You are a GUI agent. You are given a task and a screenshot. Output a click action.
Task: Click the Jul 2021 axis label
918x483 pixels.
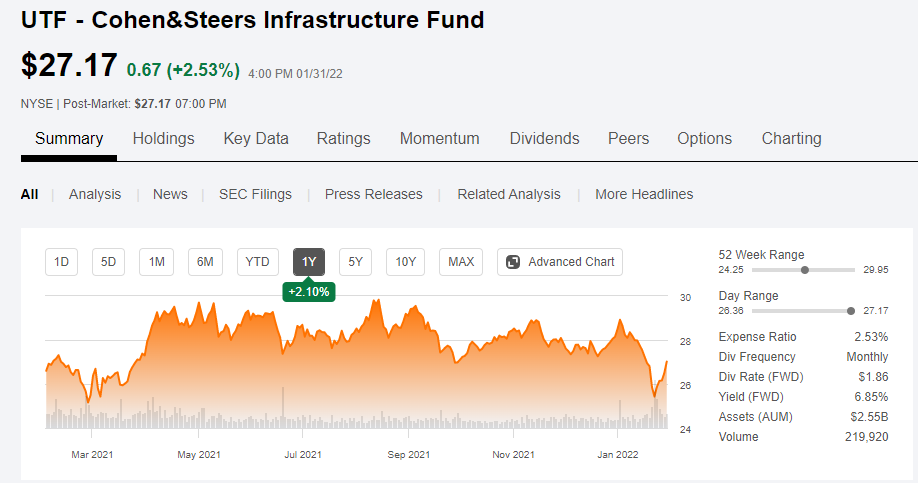tap(303, 454)
